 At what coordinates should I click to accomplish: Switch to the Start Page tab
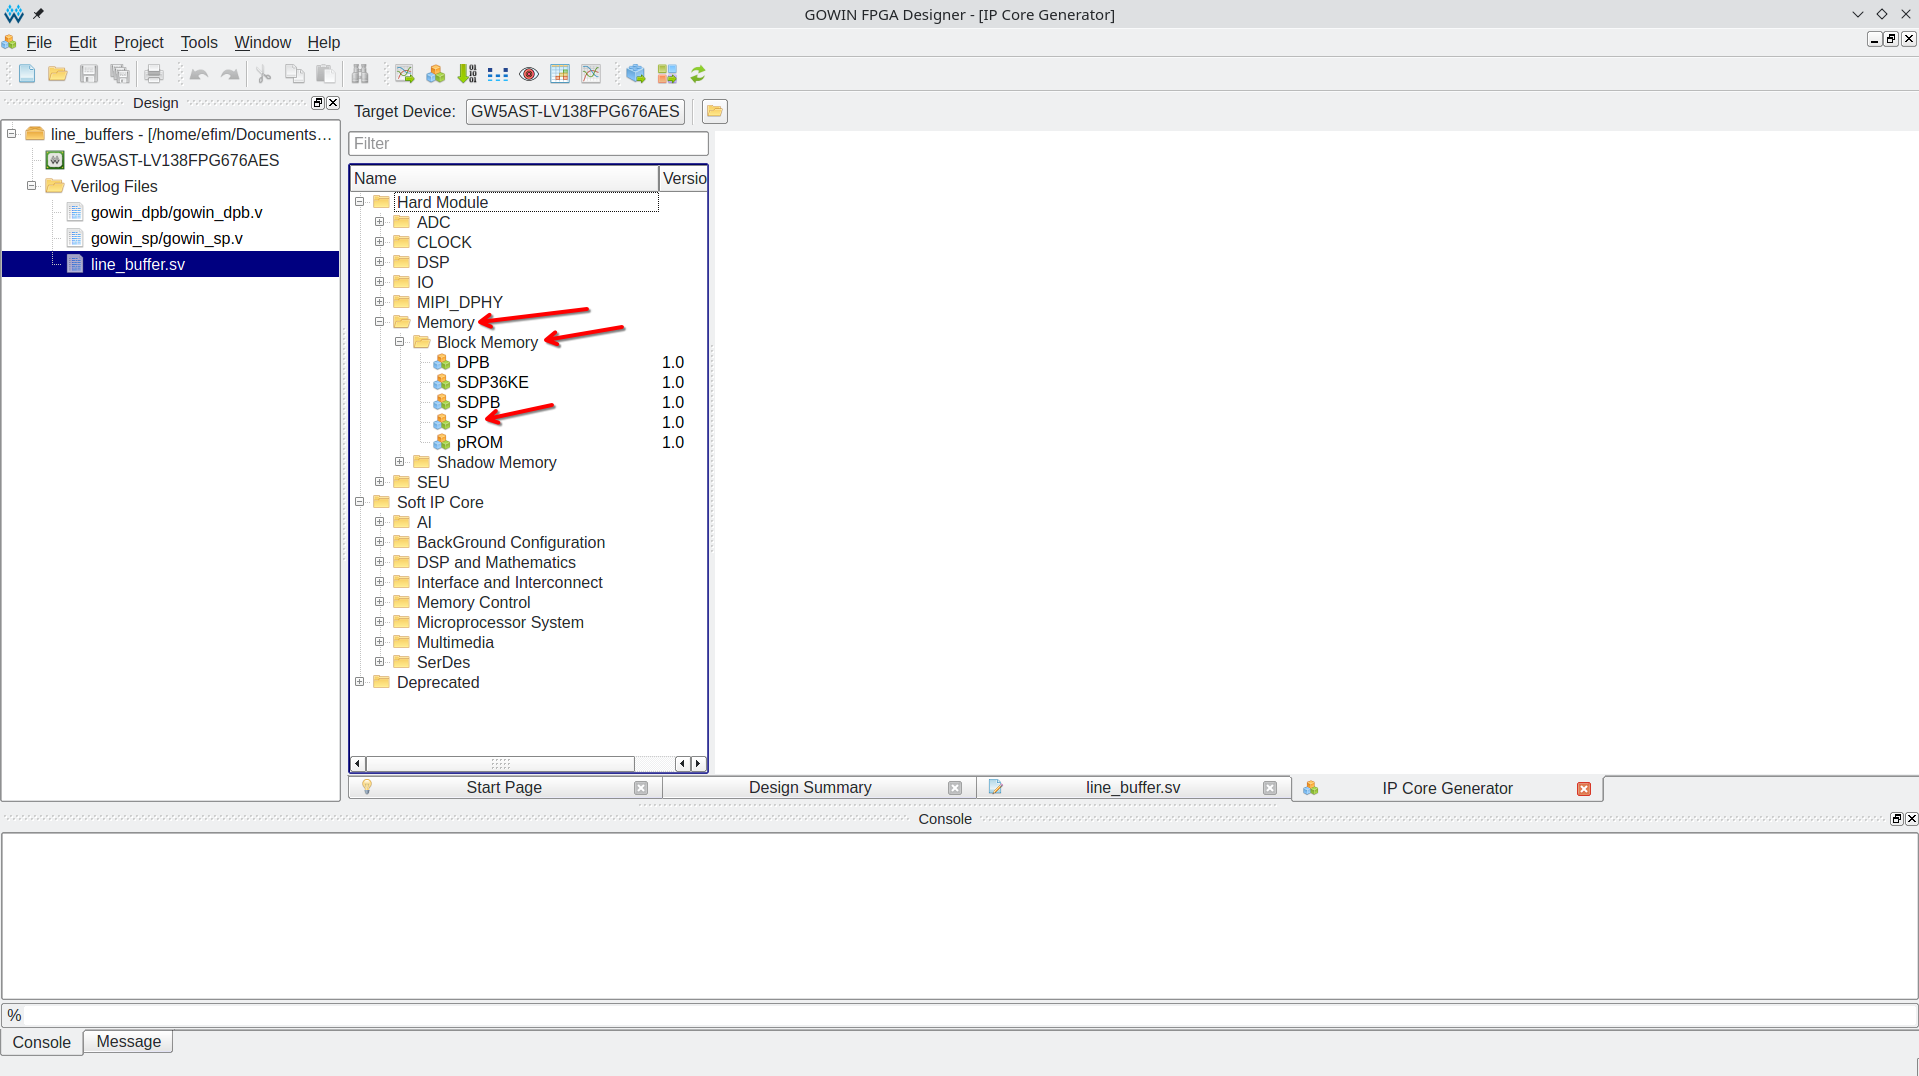coord(504,788)
